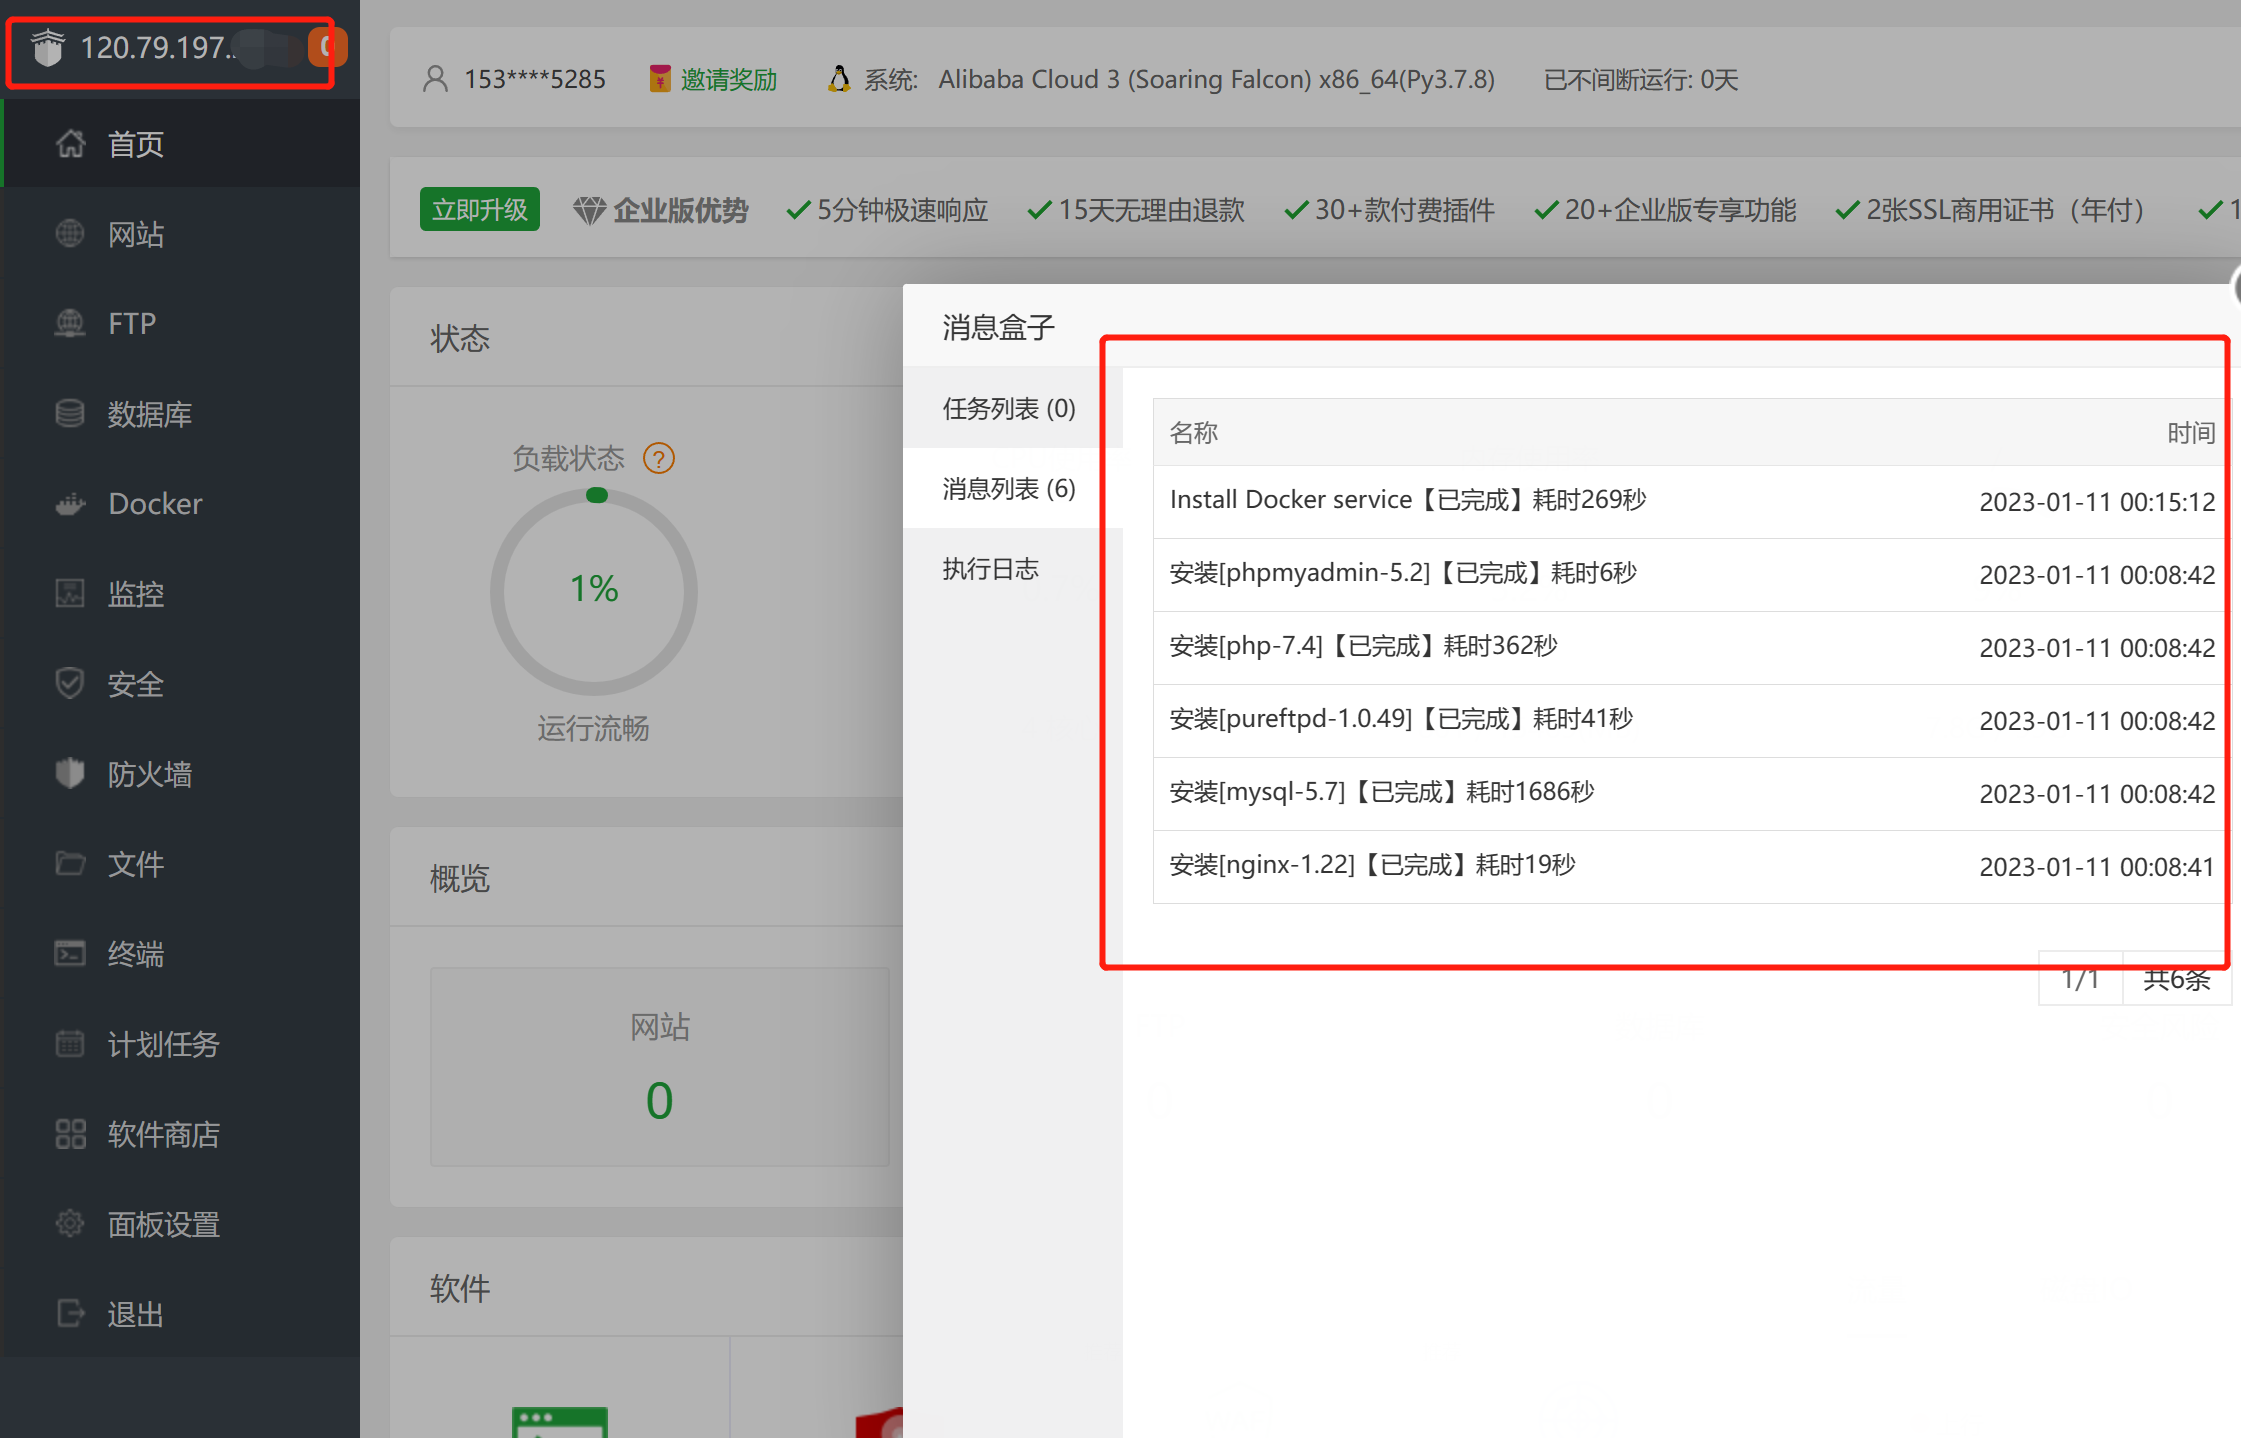2241x1438 pixels.
Task: Click the 1% load status gauge
Action: 594,590
